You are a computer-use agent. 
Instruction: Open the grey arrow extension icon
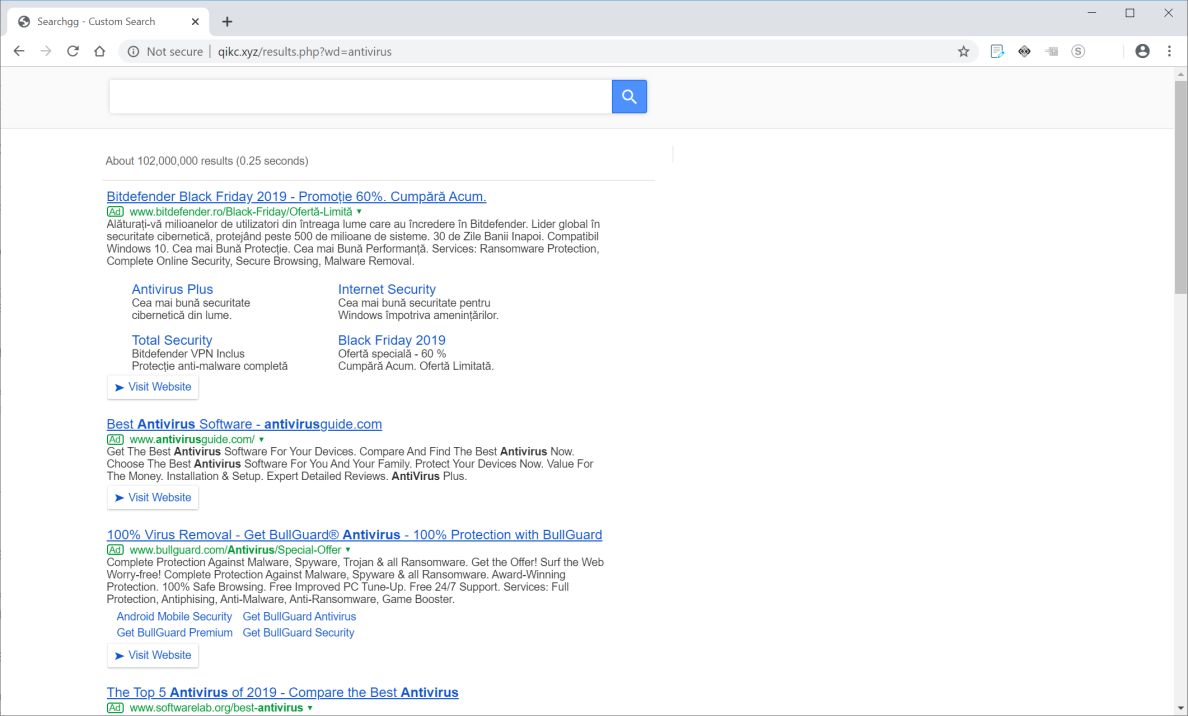click(1051, 52)
